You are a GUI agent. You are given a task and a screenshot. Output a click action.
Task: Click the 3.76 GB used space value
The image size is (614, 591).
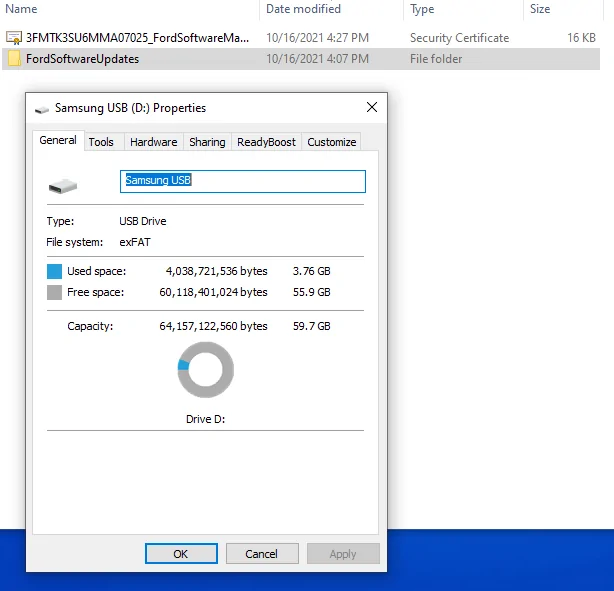(x=312, y=271)
